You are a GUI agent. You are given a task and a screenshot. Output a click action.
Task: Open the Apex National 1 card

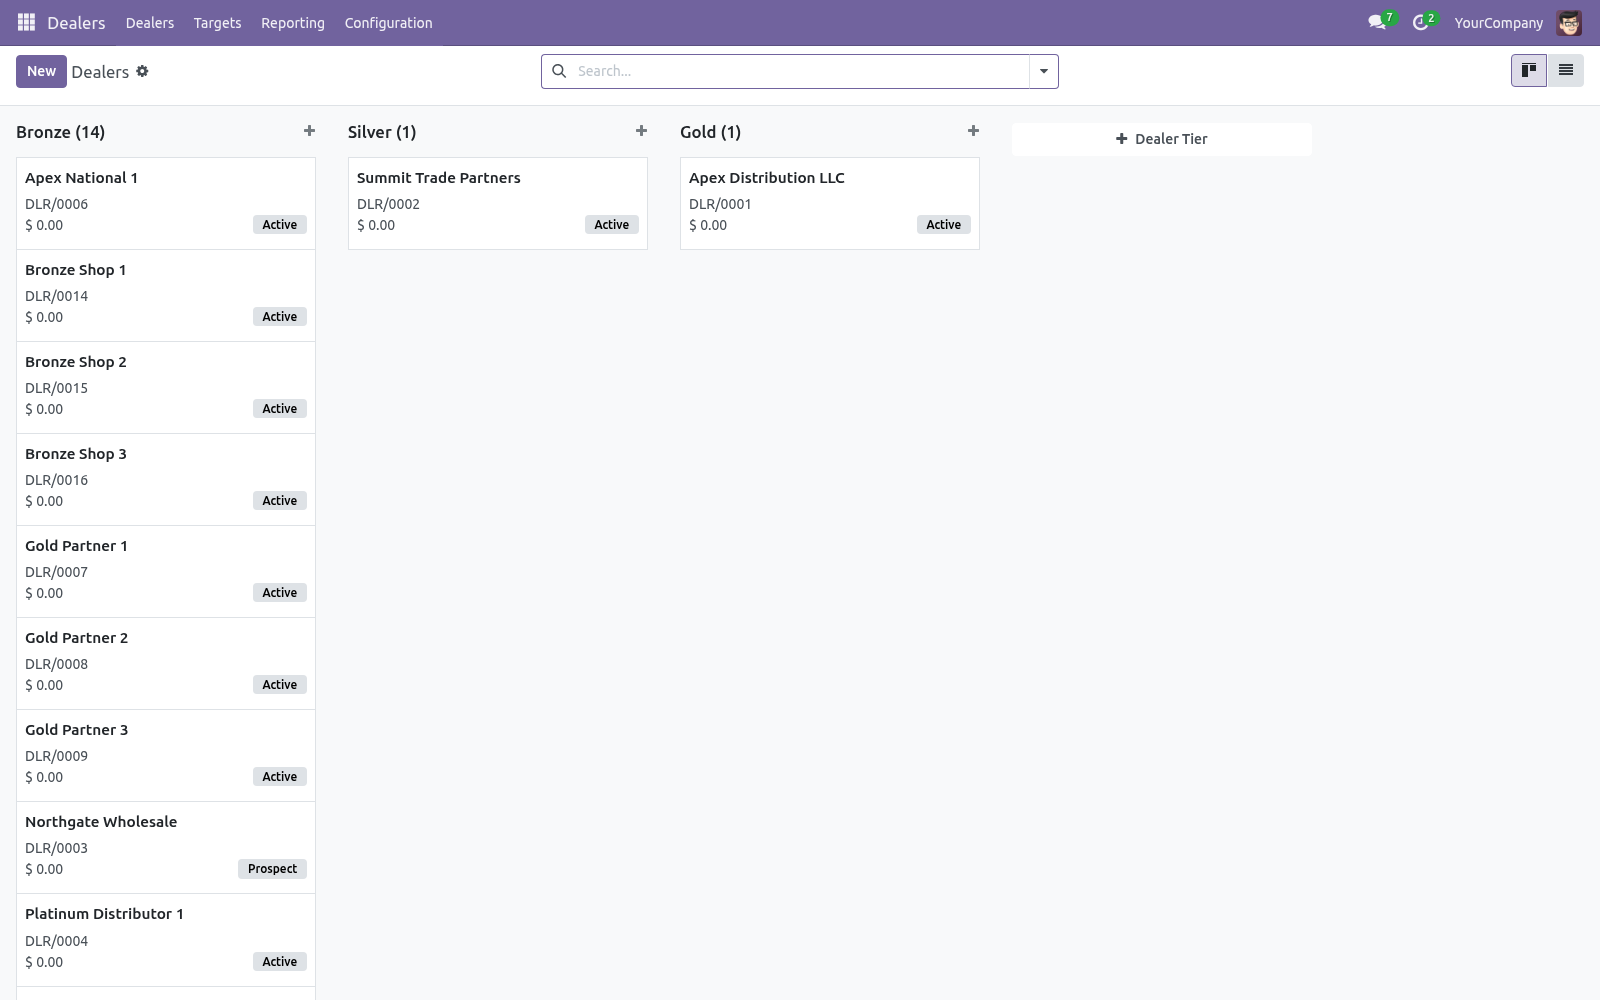[x=166, y=203]
